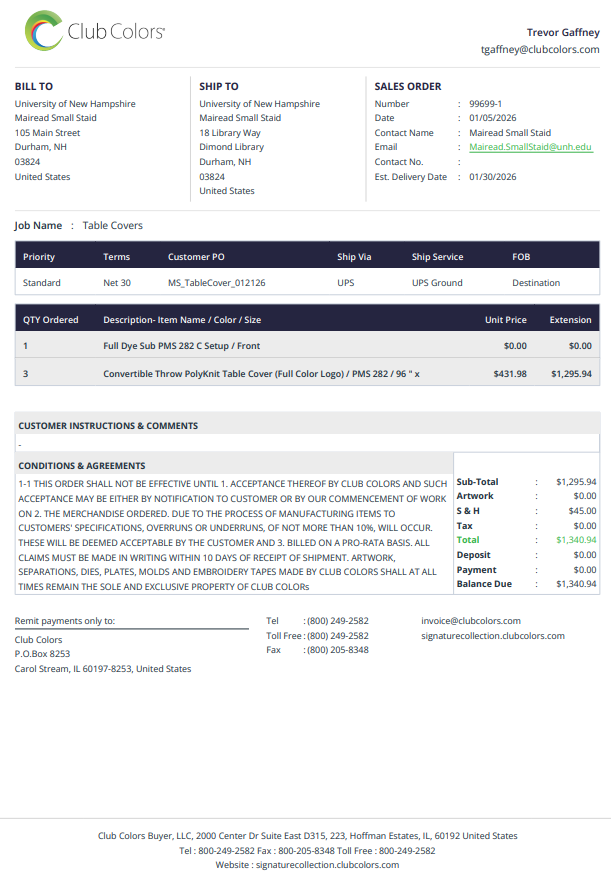Click the Unit Price column header
611x877 pixels.
click(x=505, y=320)
